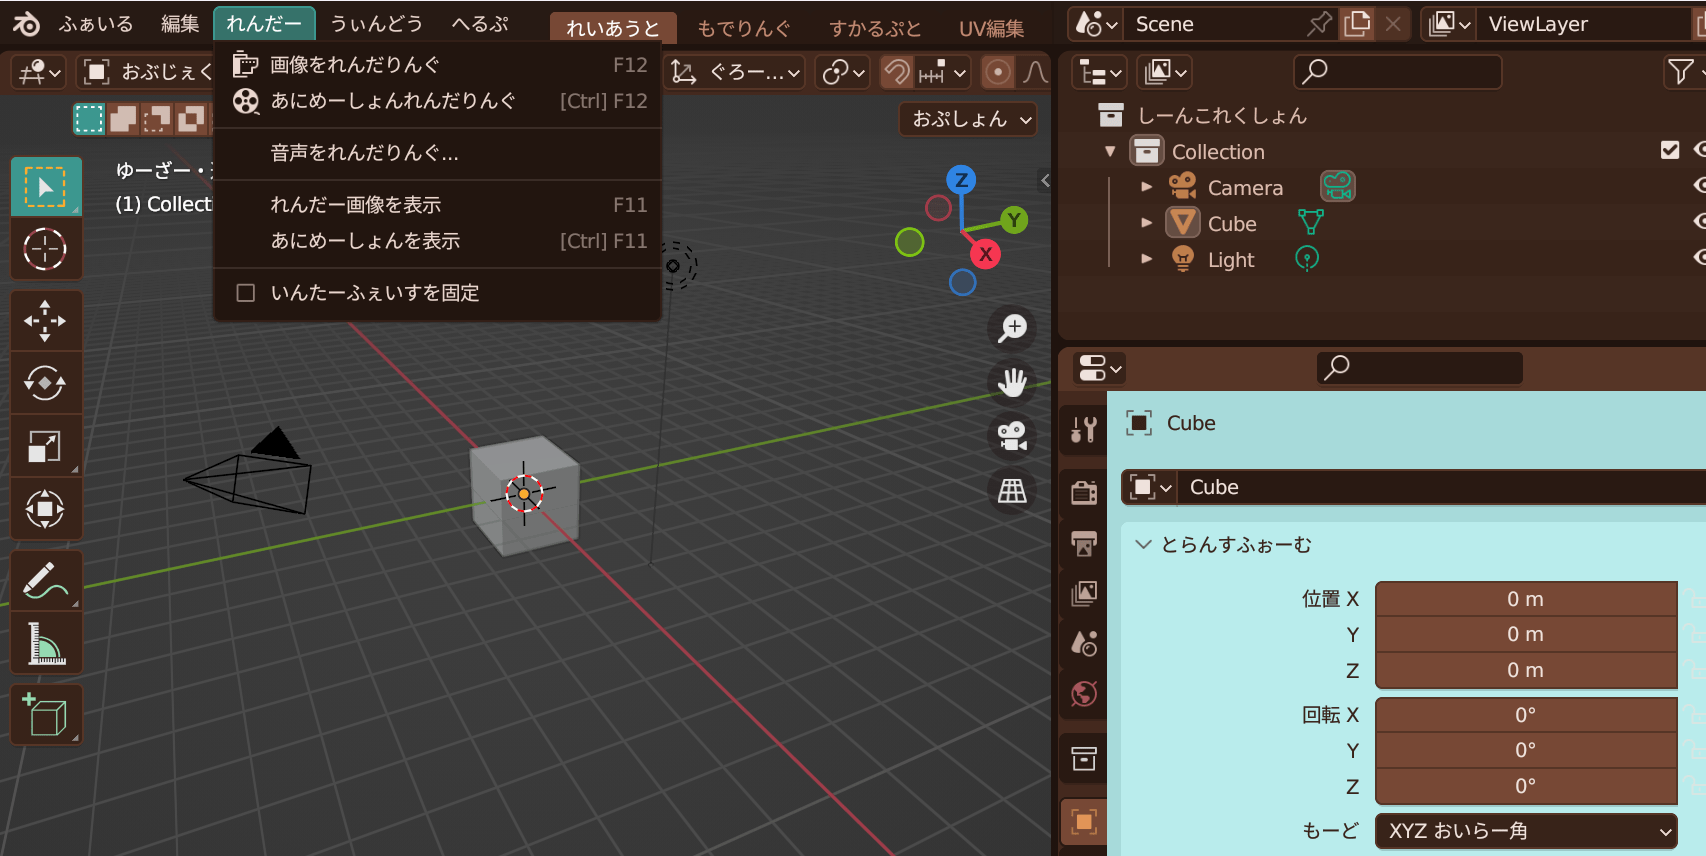Click れんだー画像を表示 menu entry
Viewport: 1706px width, 856px height.
coord(356,205)
